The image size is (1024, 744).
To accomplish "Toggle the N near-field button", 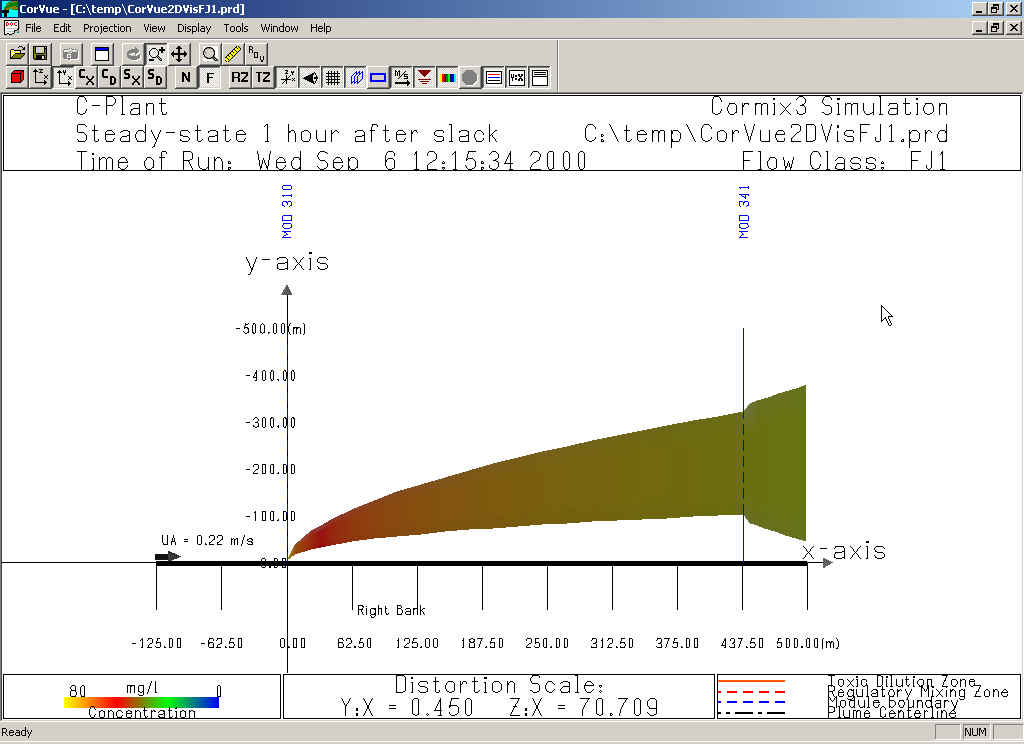I will click(x=186, y=77).
